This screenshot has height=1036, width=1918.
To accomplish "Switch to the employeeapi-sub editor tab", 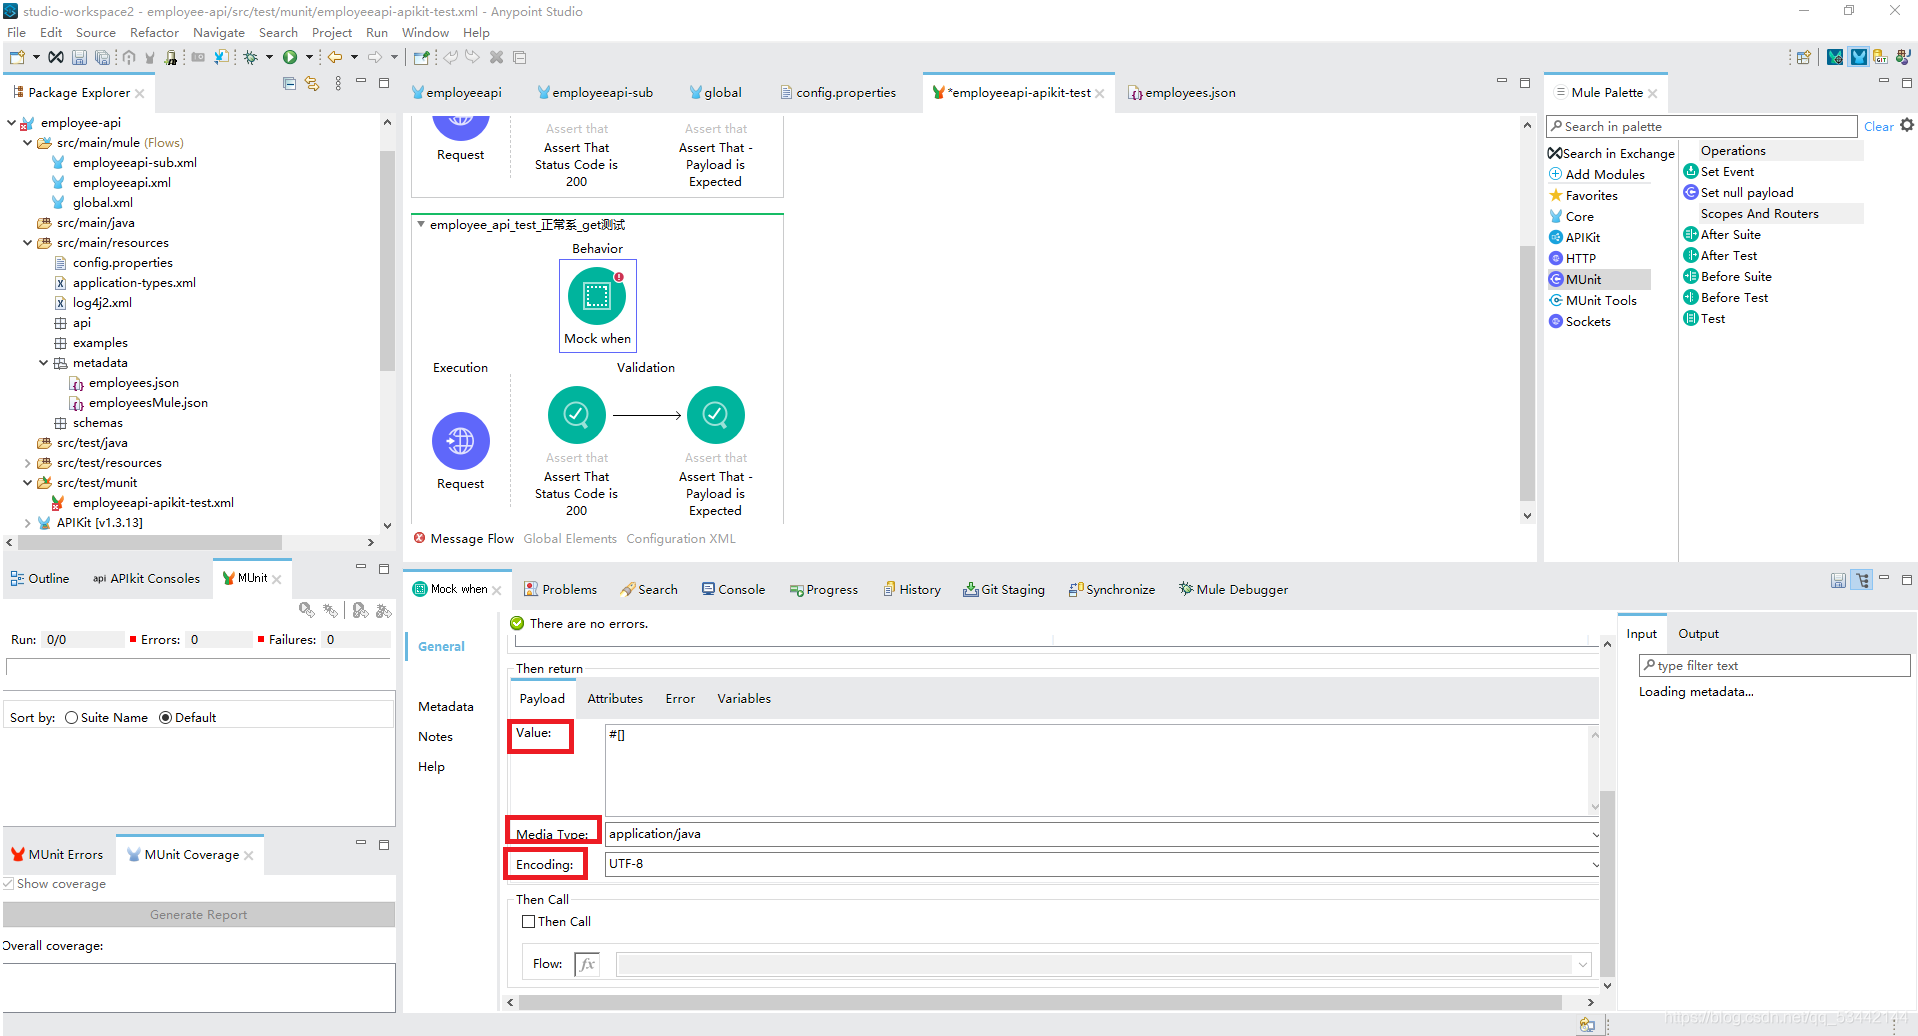I will click(x=595, y=92).
